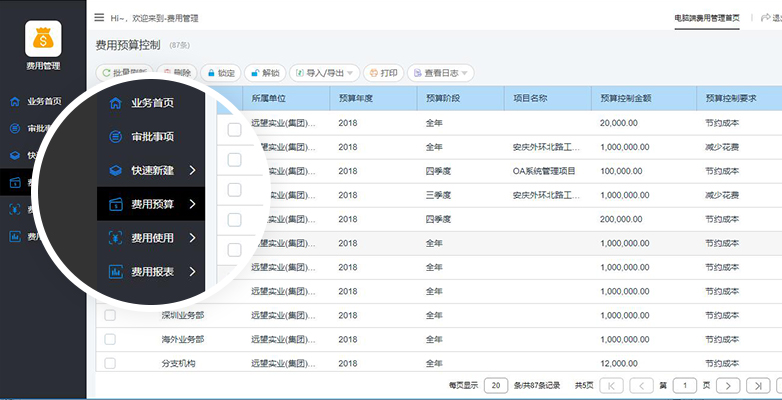
Task: Click the 快速新建 layers icon
Action: pyautogui.click(x=116, y=171)
